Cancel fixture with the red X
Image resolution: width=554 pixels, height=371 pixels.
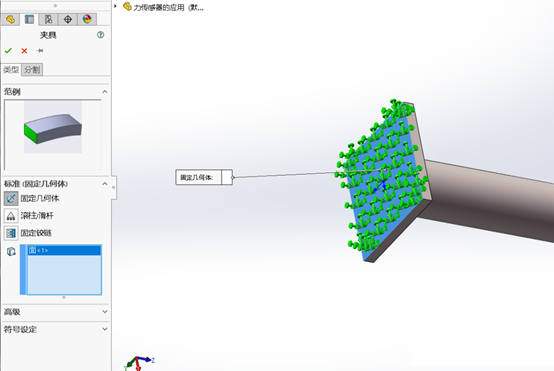click(x=24, y=51)
